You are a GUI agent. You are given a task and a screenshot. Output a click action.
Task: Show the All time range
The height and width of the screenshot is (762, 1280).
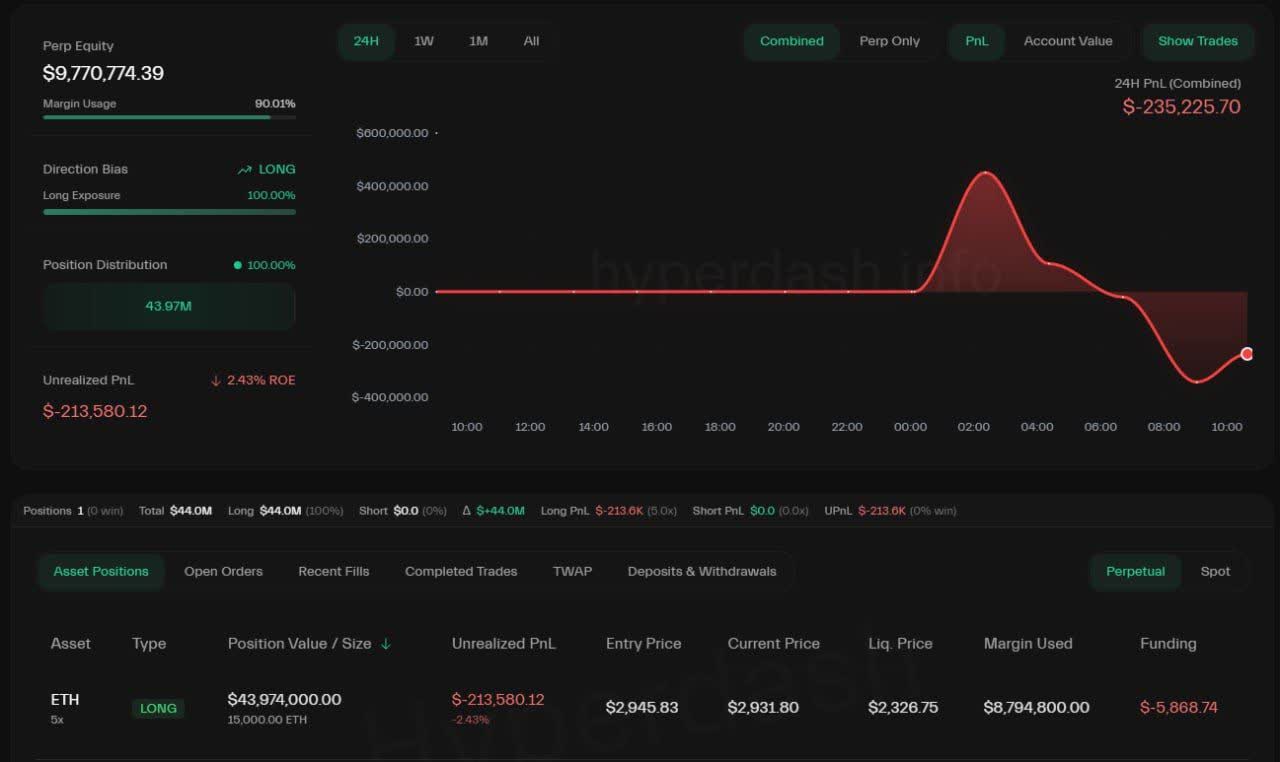531,41
